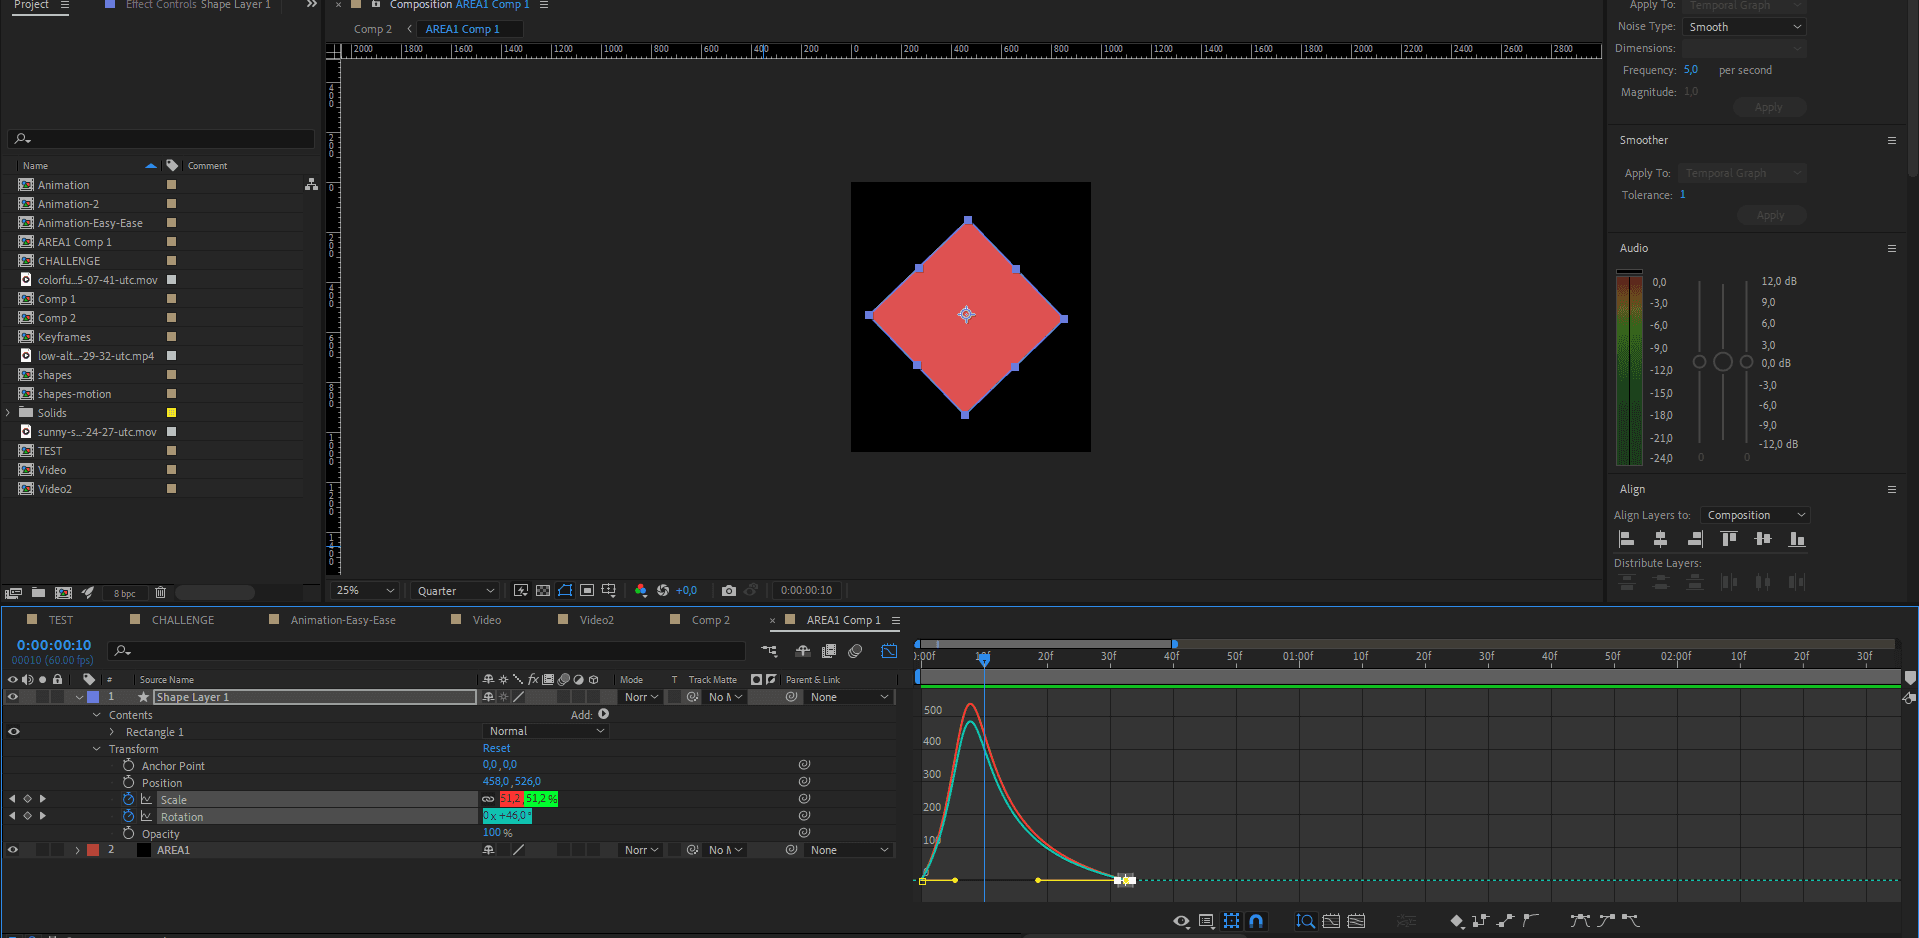
Task: Click the interpret footage icon in Project panel
Action: point(14,593)
